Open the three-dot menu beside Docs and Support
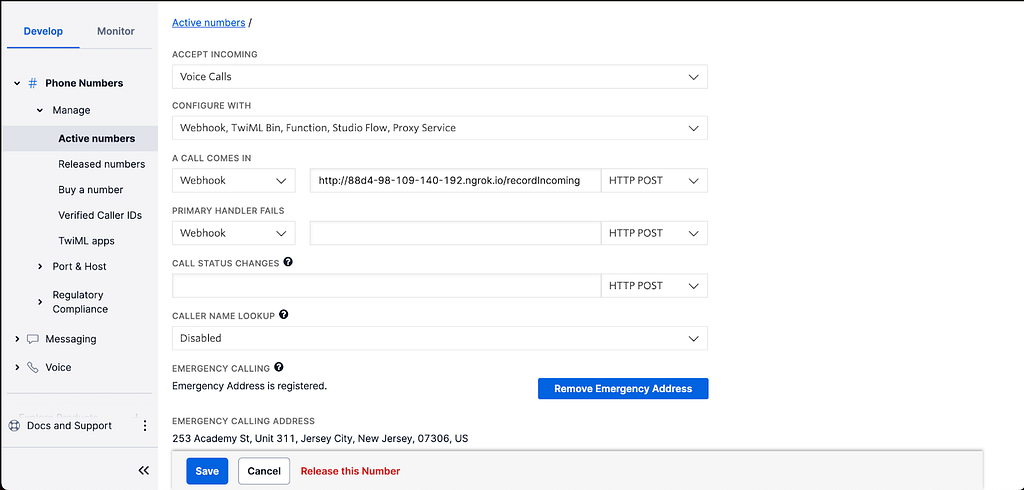 coord(145,426)
